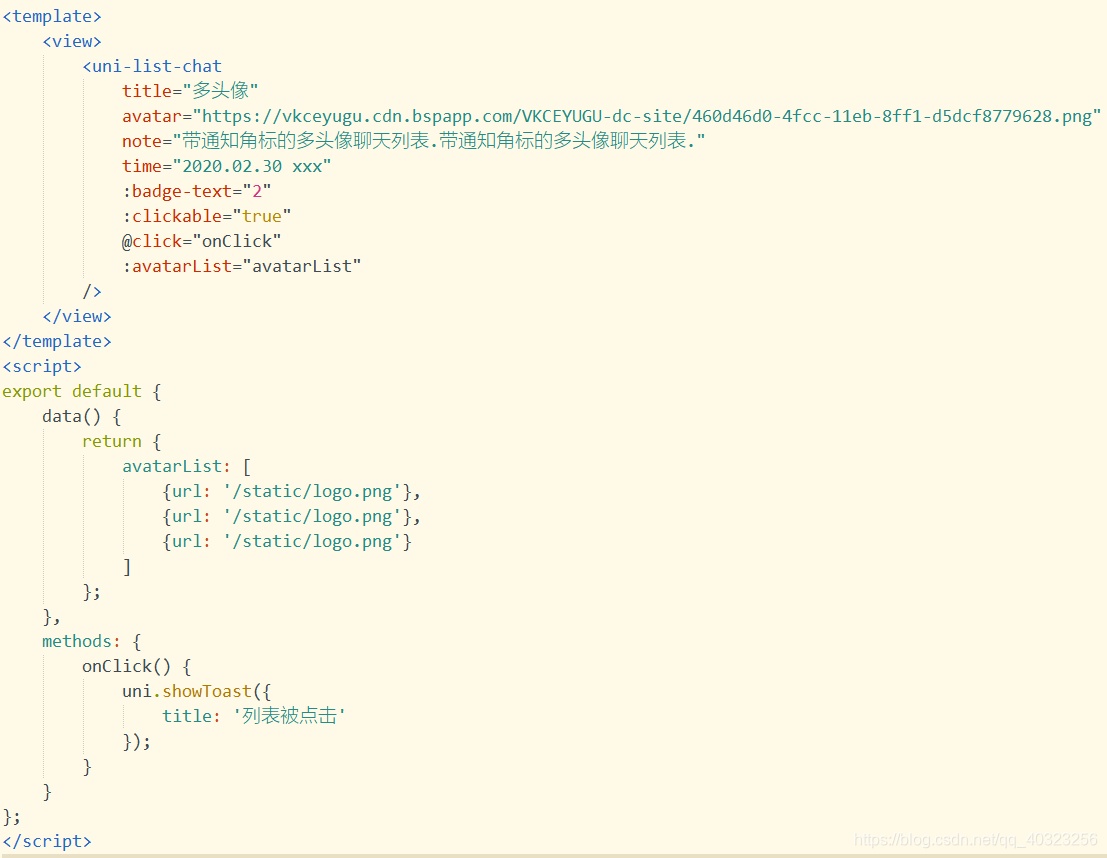Click the last {url: '/static/logo.png'} entry without comma
This screenshot has height=858, width=1107.
coord(287,542)
